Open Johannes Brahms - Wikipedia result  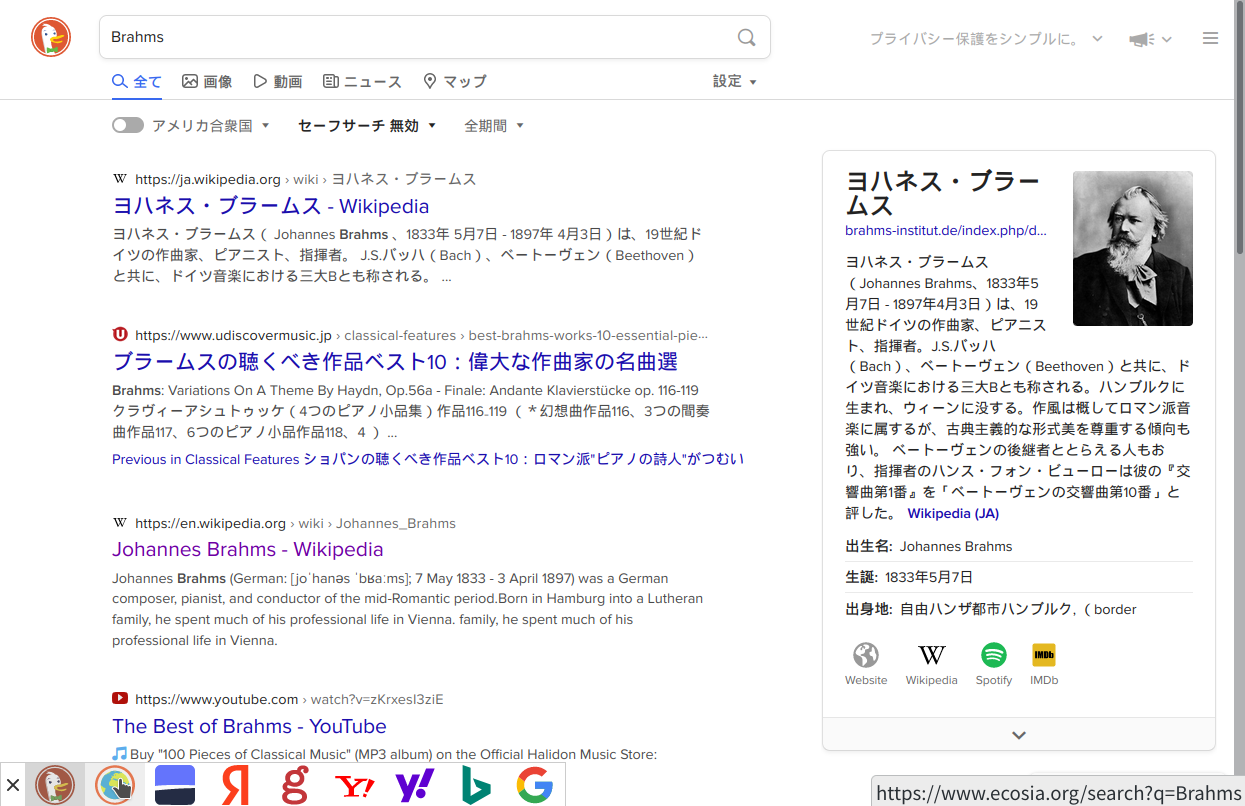(248, 549)
